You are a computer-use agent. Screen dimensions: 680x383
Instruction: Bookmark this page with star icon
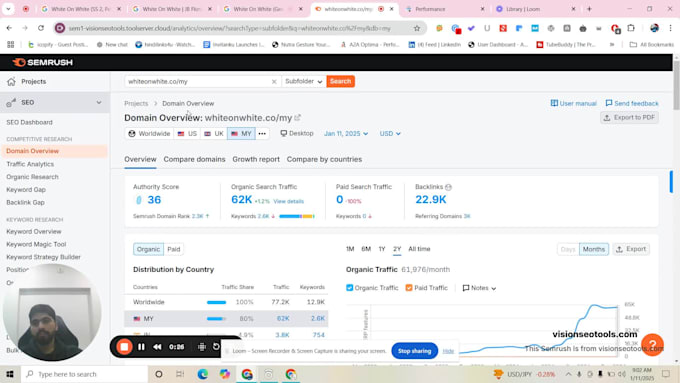point(417,28)
